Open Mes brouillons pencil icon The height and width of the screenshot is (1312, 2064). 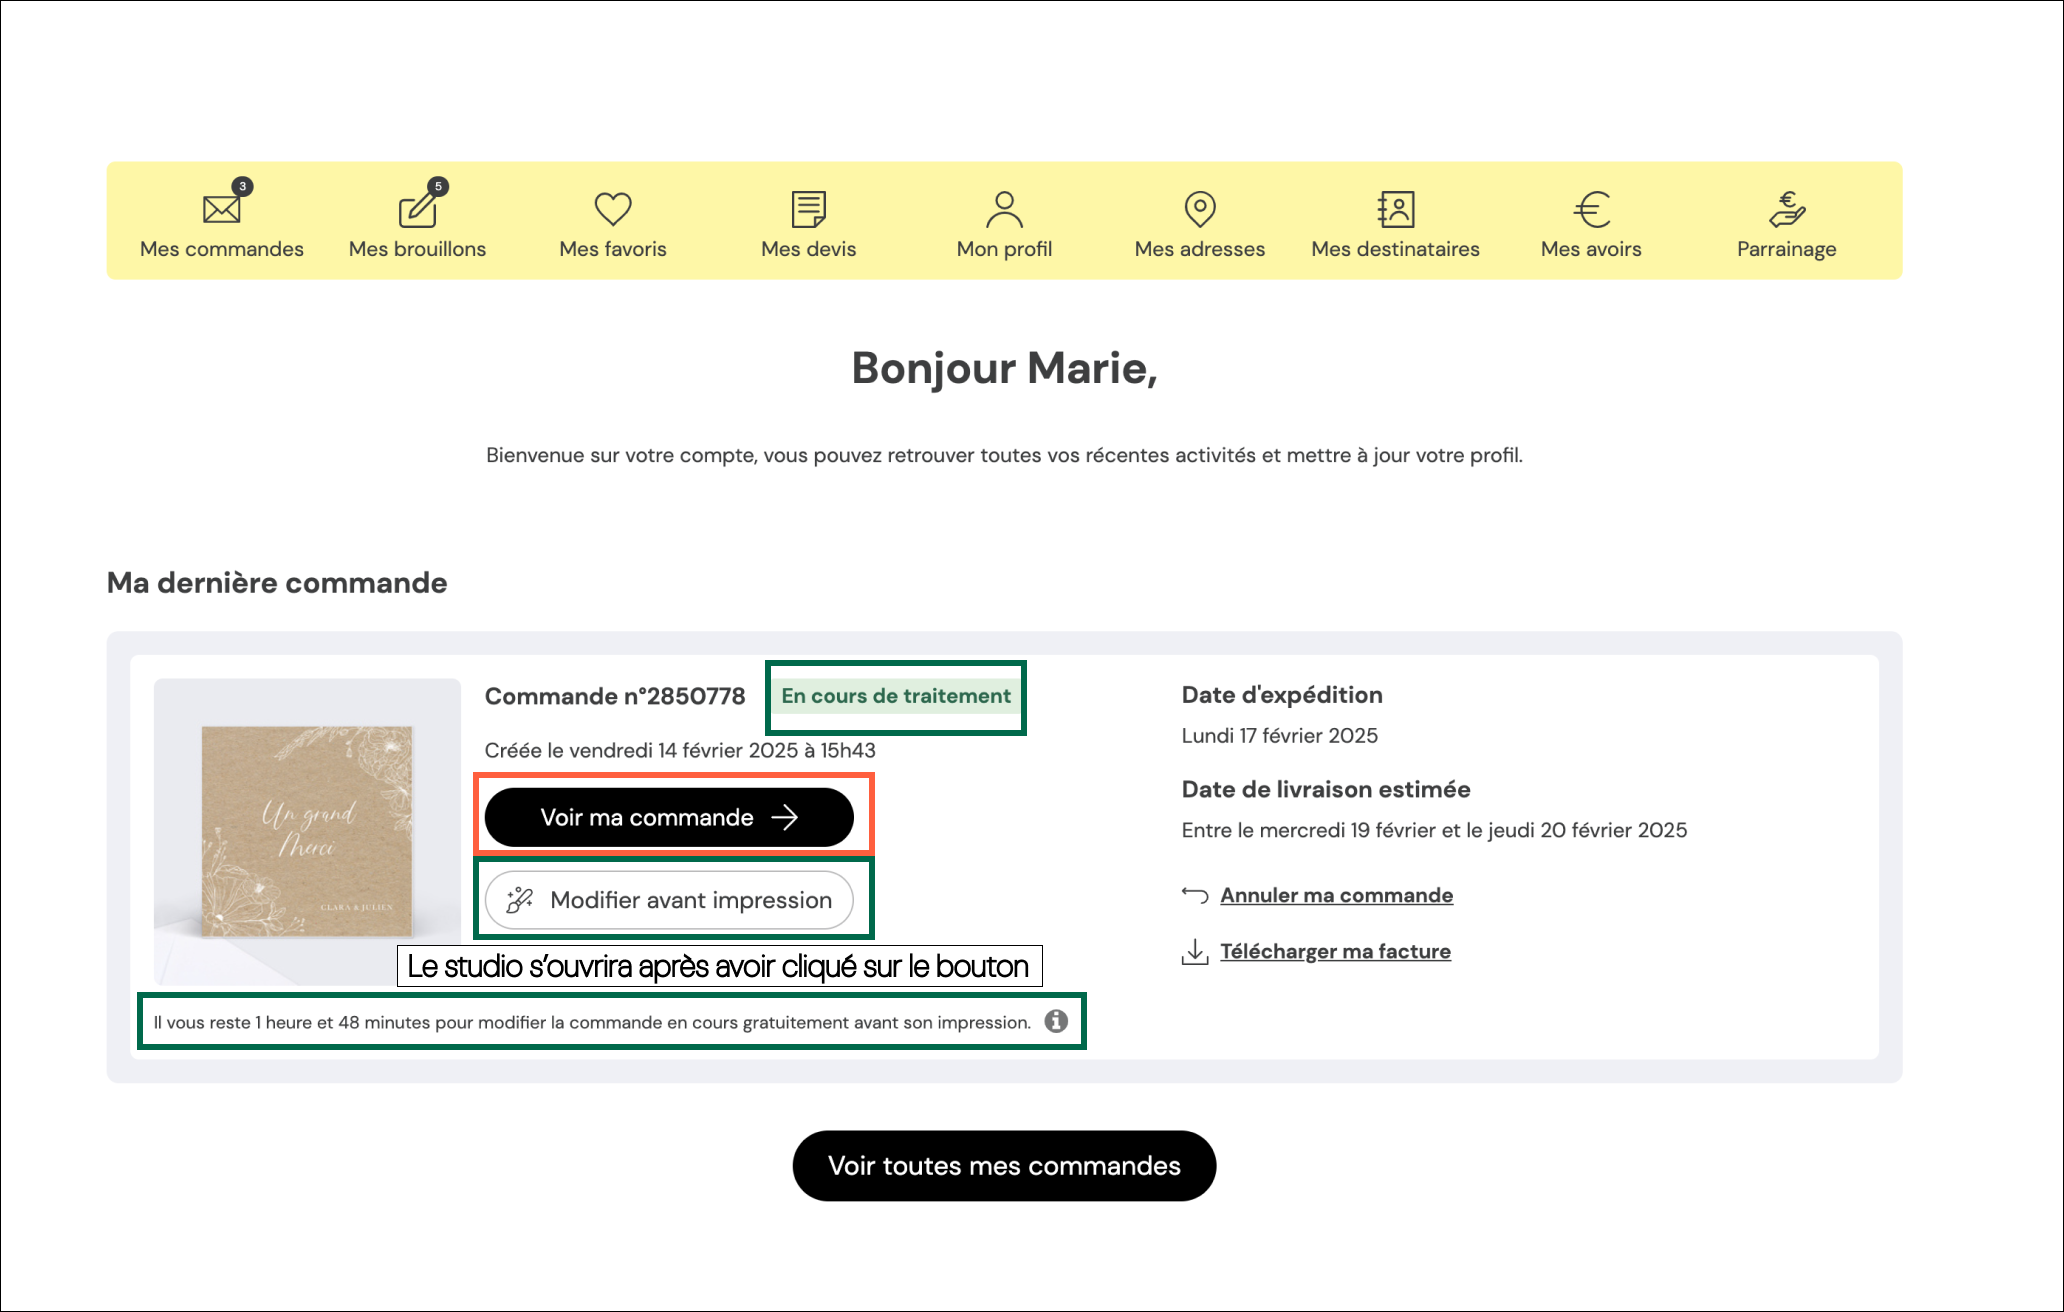[417, 209]
